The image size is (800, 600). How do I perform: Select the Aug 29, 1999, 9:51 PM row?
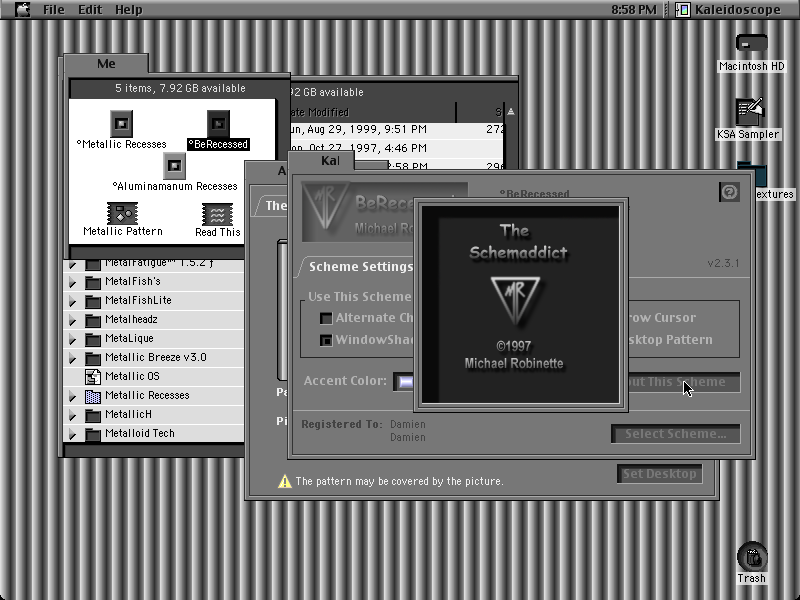tap(397, 130)
